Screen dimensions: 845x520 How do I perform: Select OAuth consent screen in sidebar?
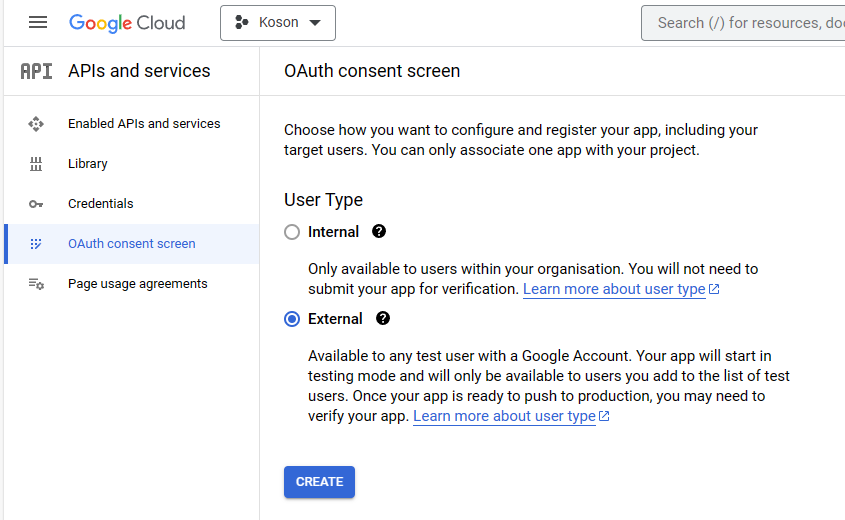click(x=131, y=244)
